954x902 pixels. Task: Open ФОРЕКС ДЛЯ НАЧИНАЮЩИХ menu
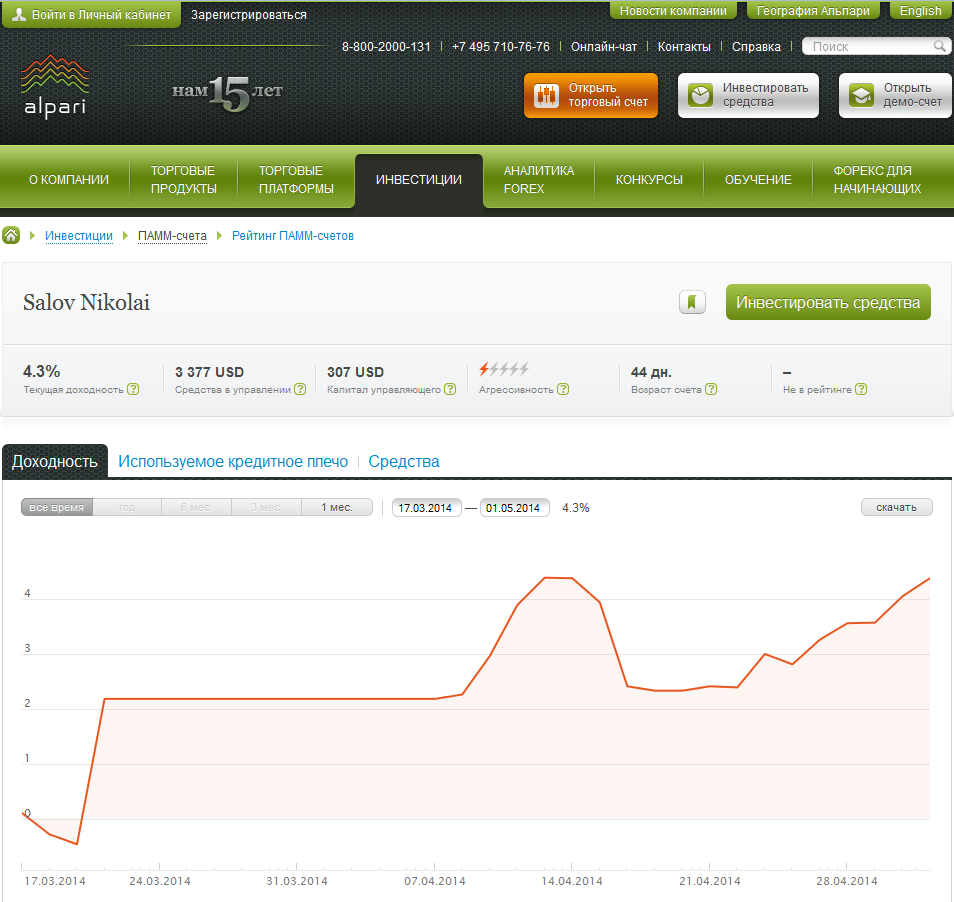point(877,179)
